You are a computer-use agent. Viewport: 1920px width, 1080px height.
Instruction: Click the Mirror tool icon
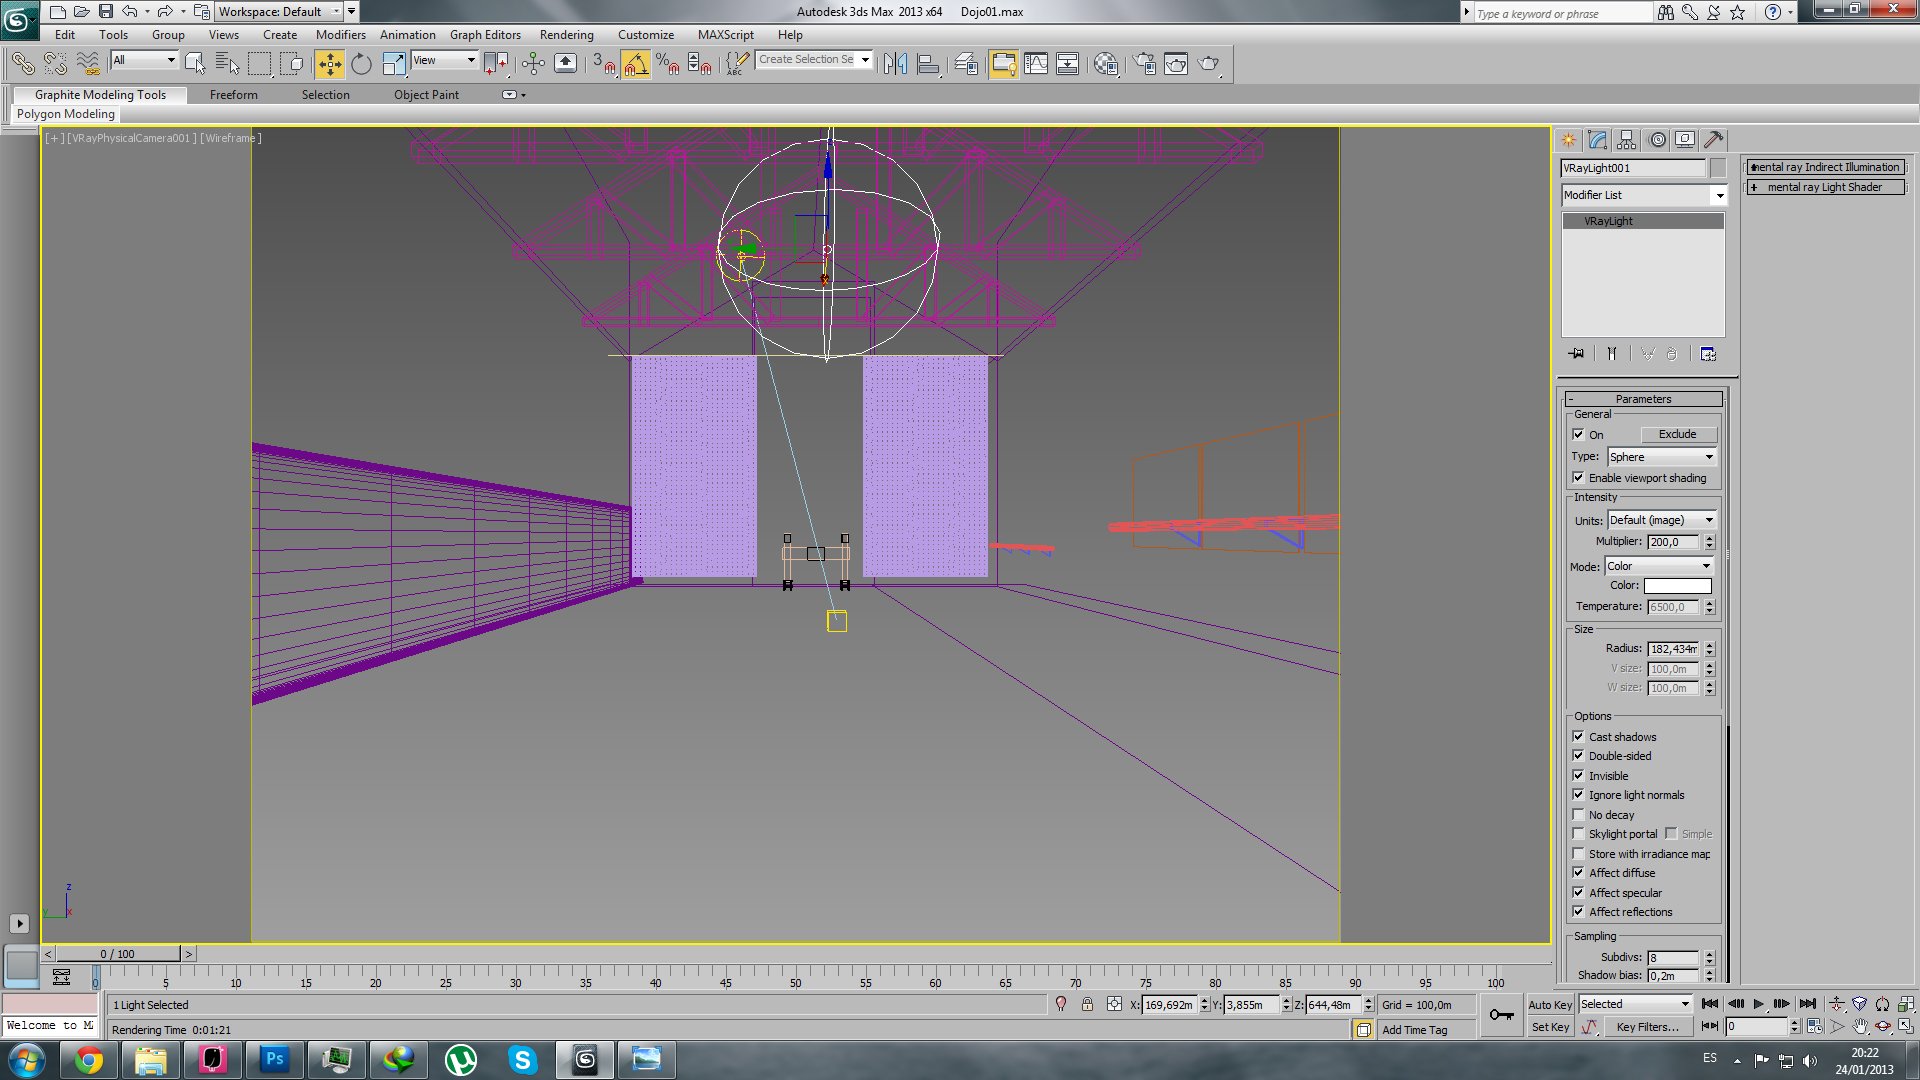tap(895, 64)
